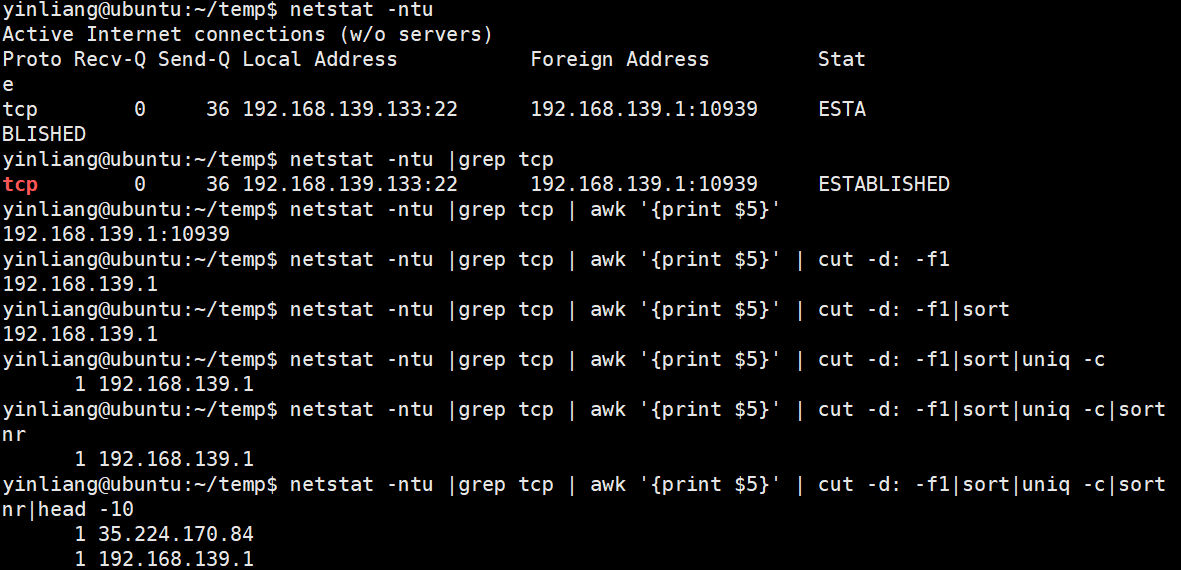Click the Send-Q column header

coord(194,59)
